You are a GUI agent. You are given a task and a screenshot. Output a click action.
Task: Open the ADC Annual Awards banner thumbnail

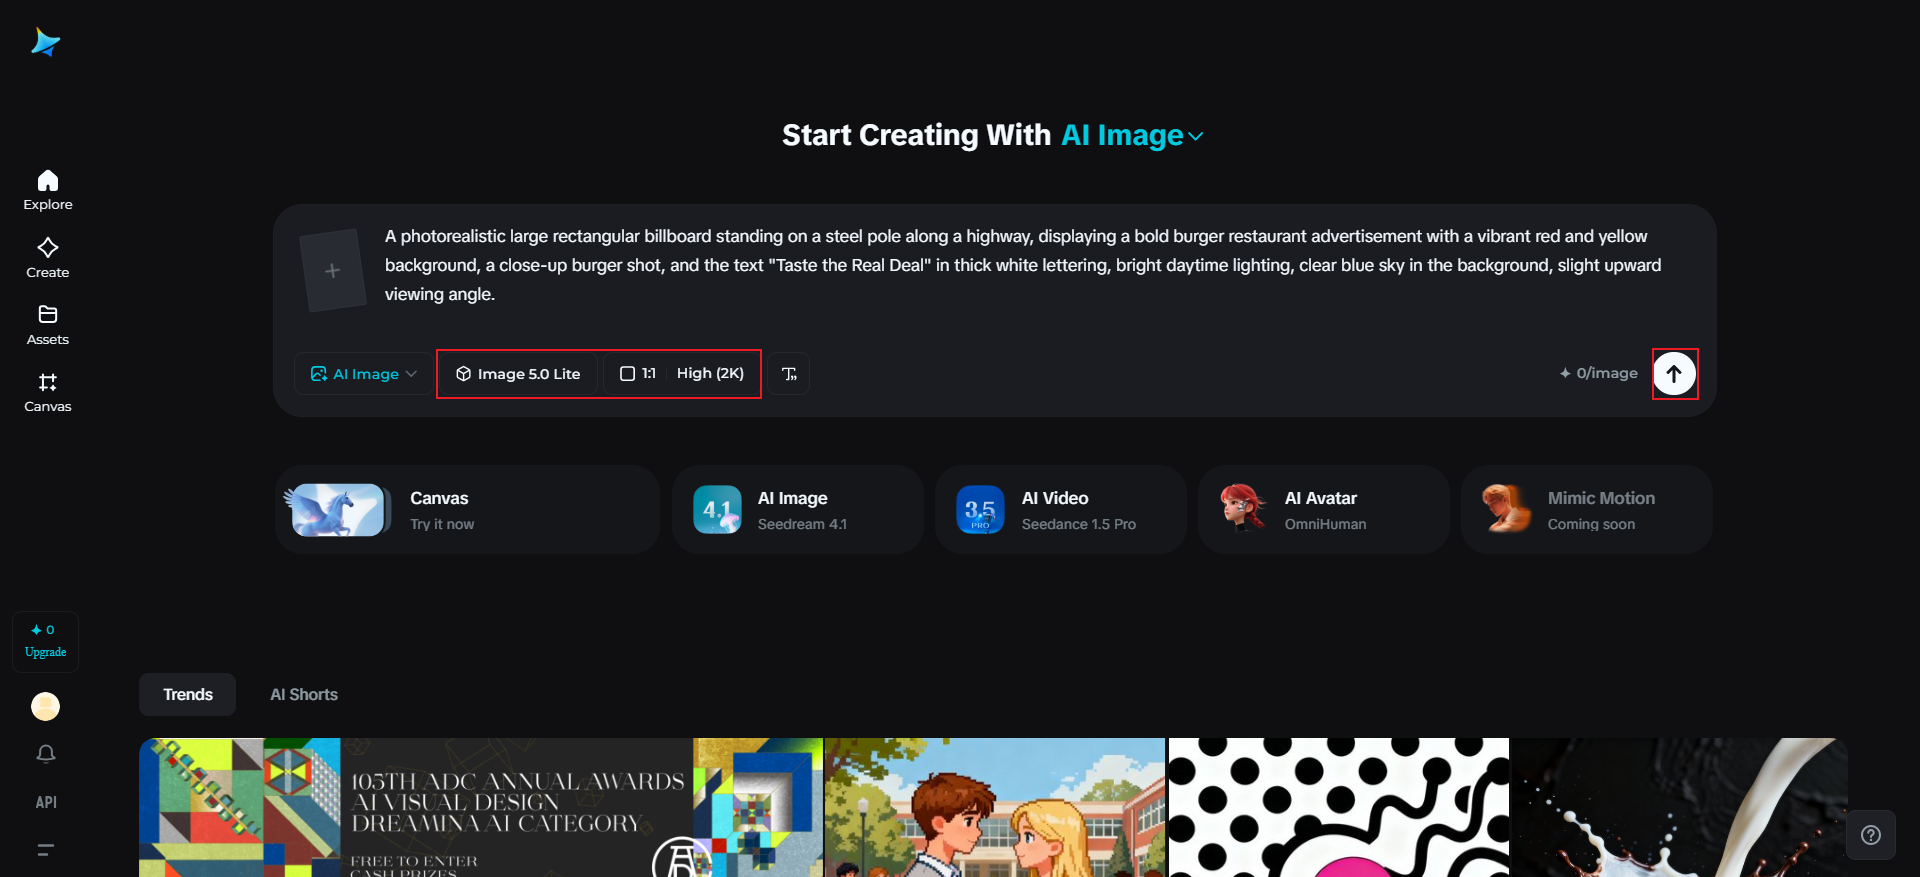pyautogui.click(x=481, y=808)
